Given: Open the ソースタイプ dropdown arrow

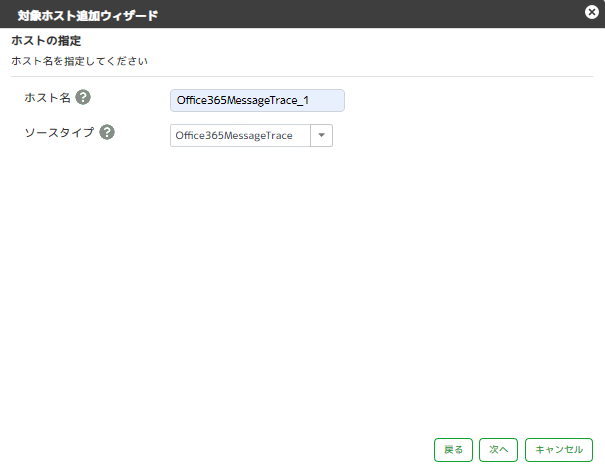Looking at the screenshot, I should coord(321,135).
